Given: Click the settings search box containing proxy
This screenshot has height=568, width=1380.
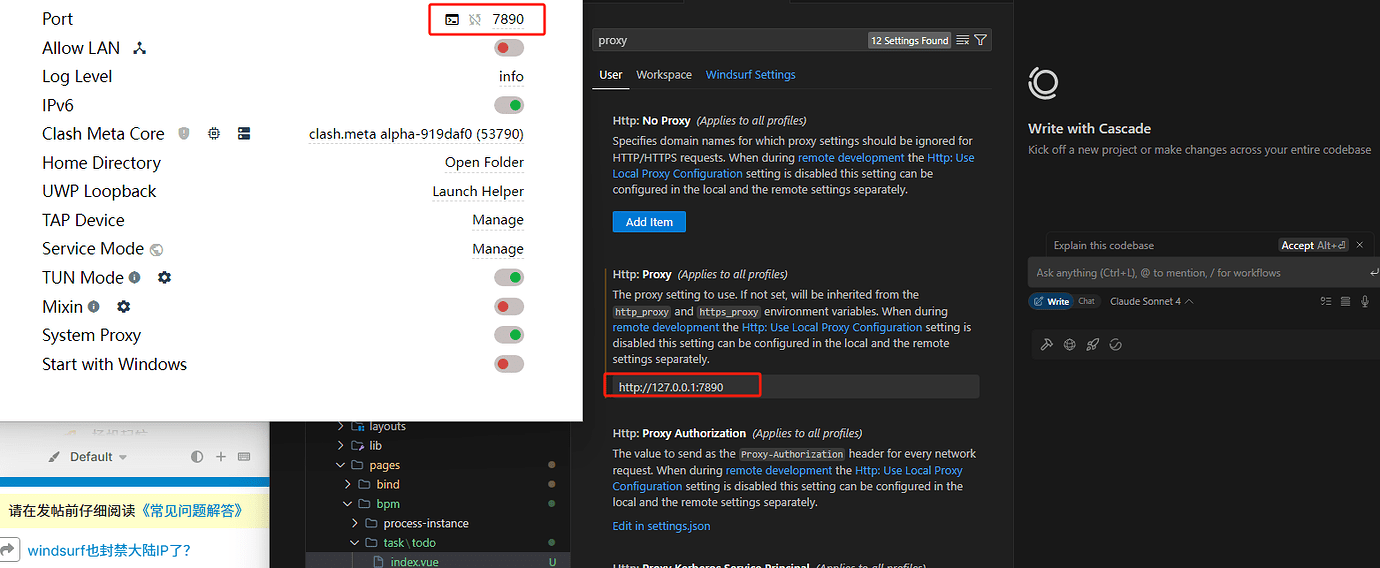Looking at the screenshot, I should coord(790,40).
